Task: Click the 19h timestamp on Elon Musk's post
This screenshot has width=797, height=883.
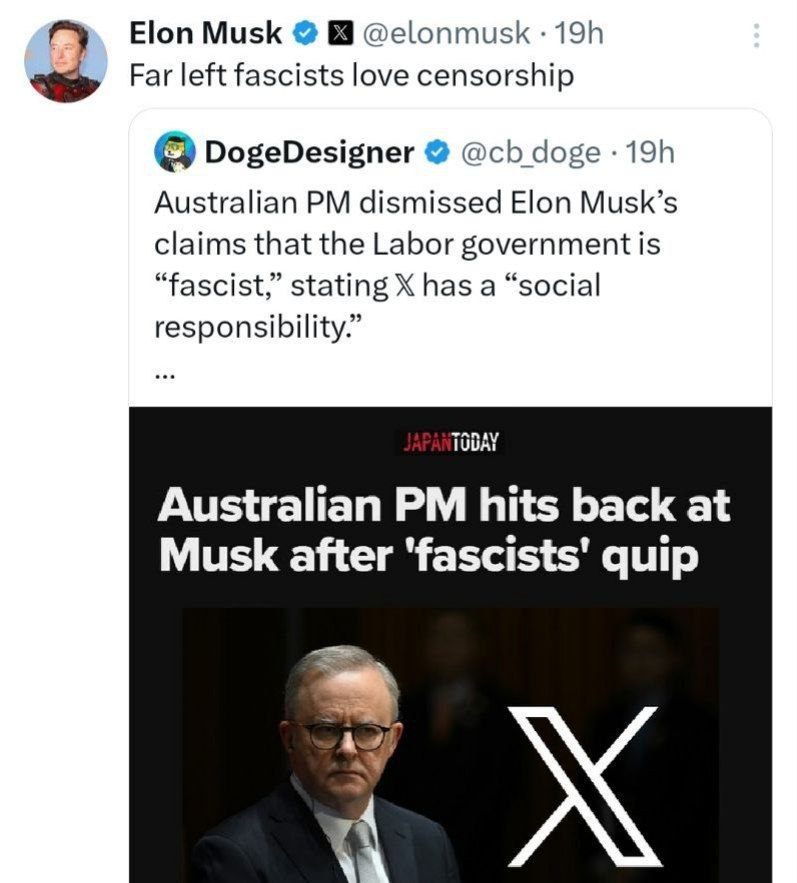Action: click(x=579, y=34)
